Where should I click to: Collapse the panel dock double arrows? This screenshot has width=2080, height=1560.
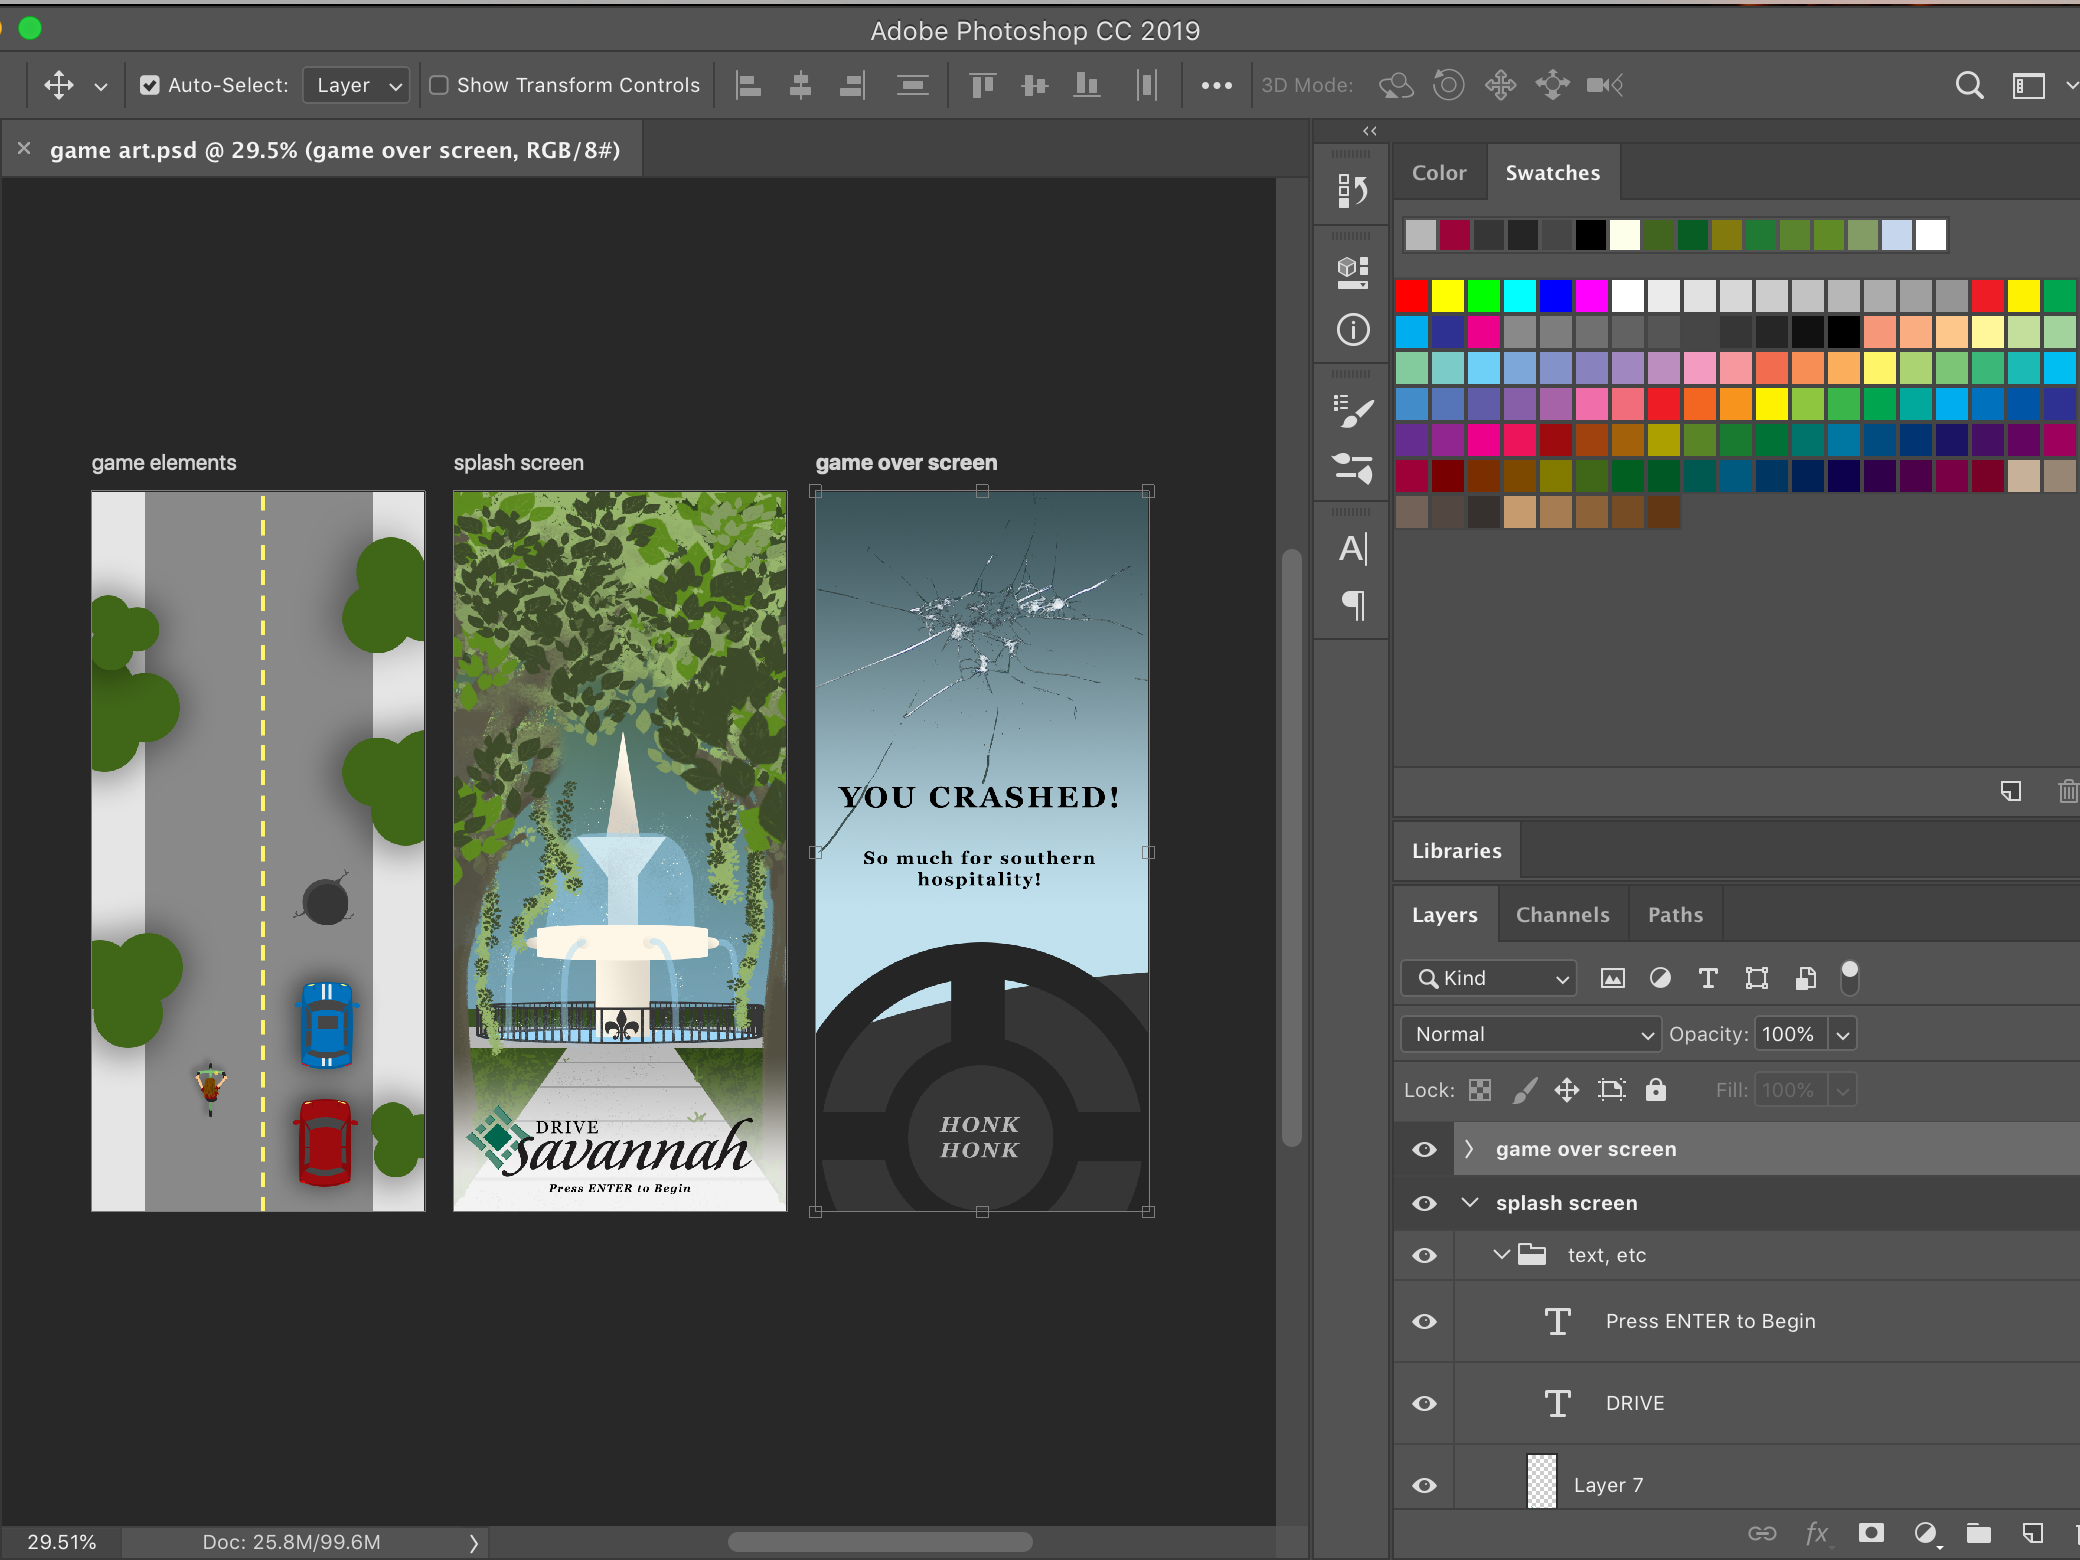[x=1370, y=131]
